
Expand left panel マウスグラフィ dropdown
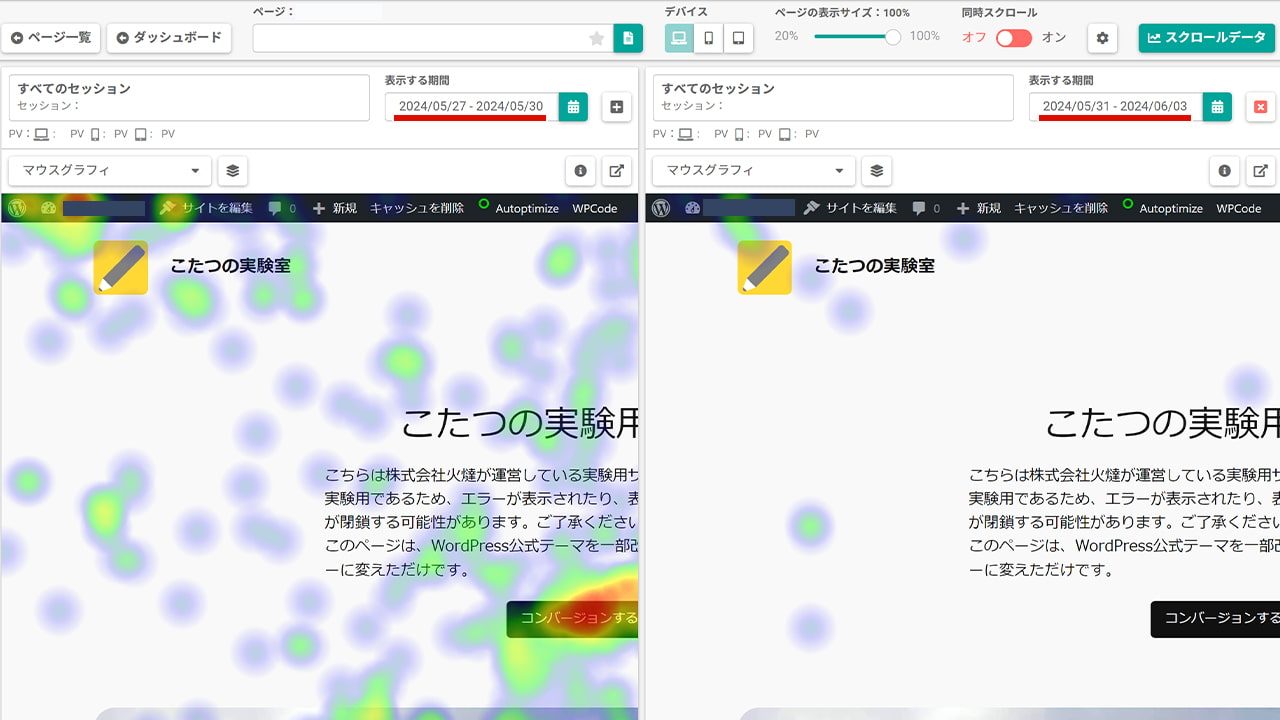pos(110,171)
